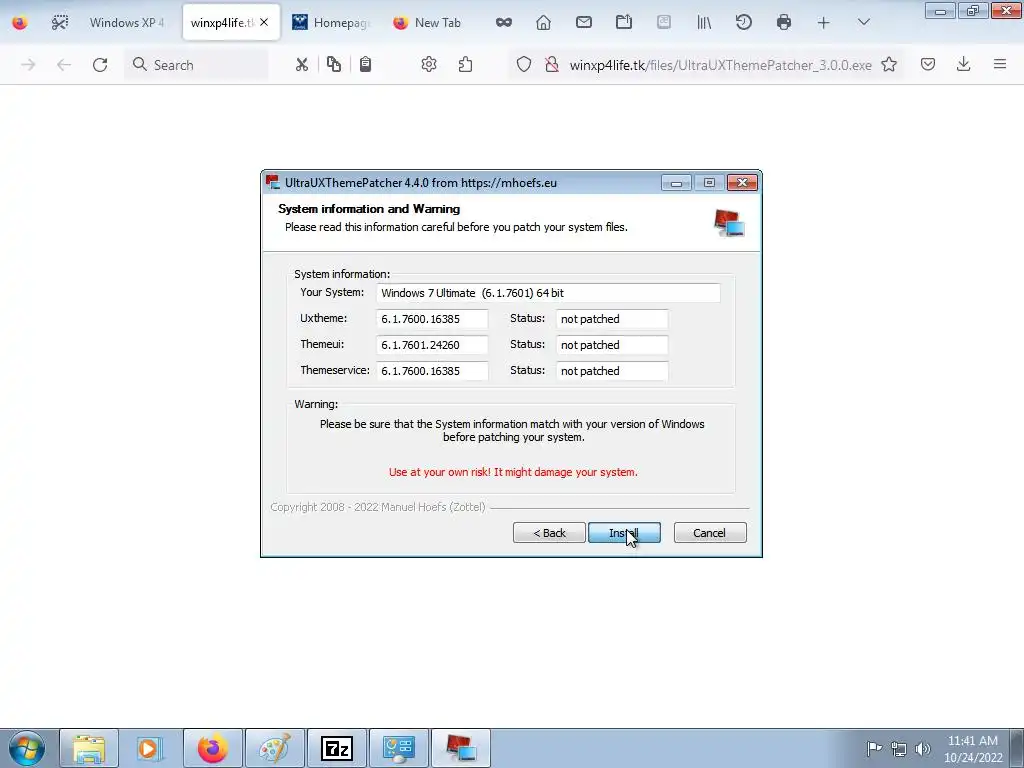Open the screenshot scissors tool icon
This screenshot has width=1024, height=768.
[59, 23]
